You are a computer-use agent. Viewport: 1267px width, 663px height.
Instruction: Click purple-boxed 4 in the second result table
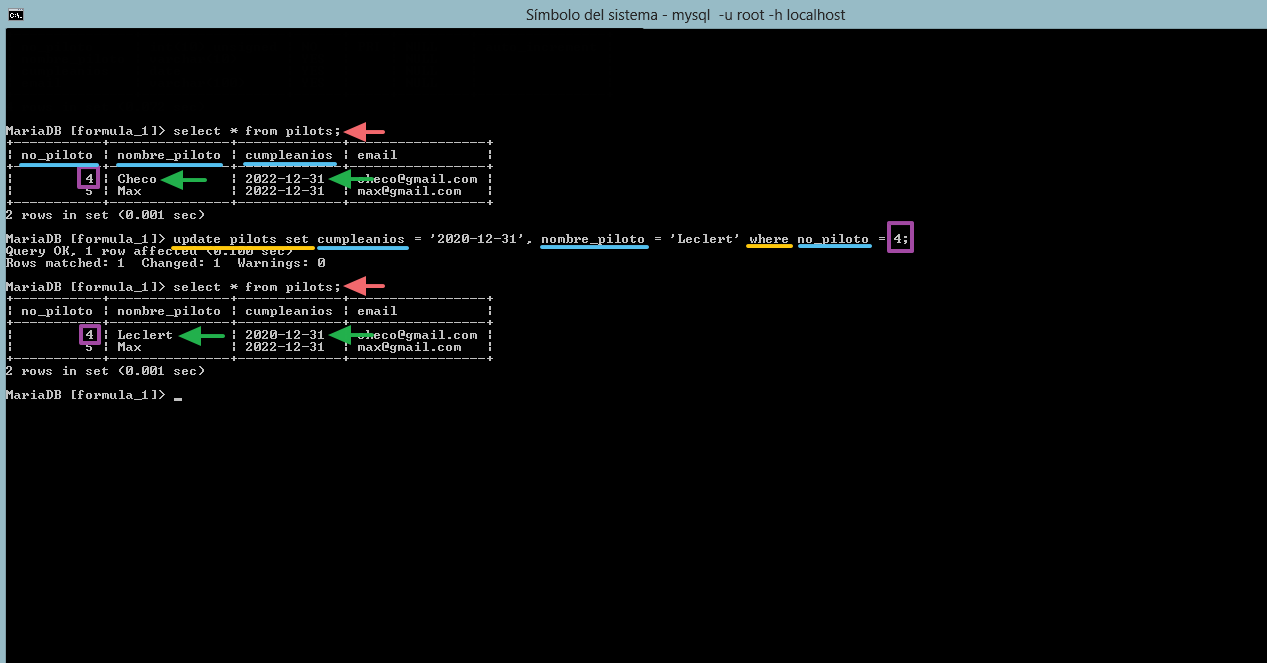[89, 335]
